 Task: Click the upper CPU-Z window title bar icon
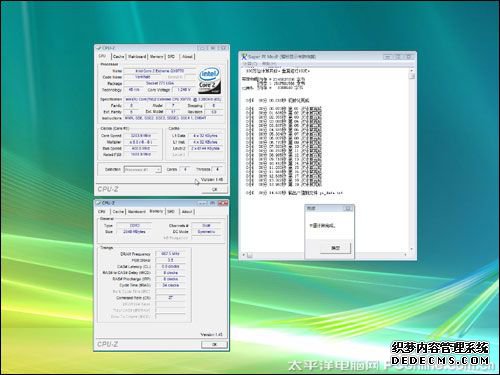coord(99,48)
